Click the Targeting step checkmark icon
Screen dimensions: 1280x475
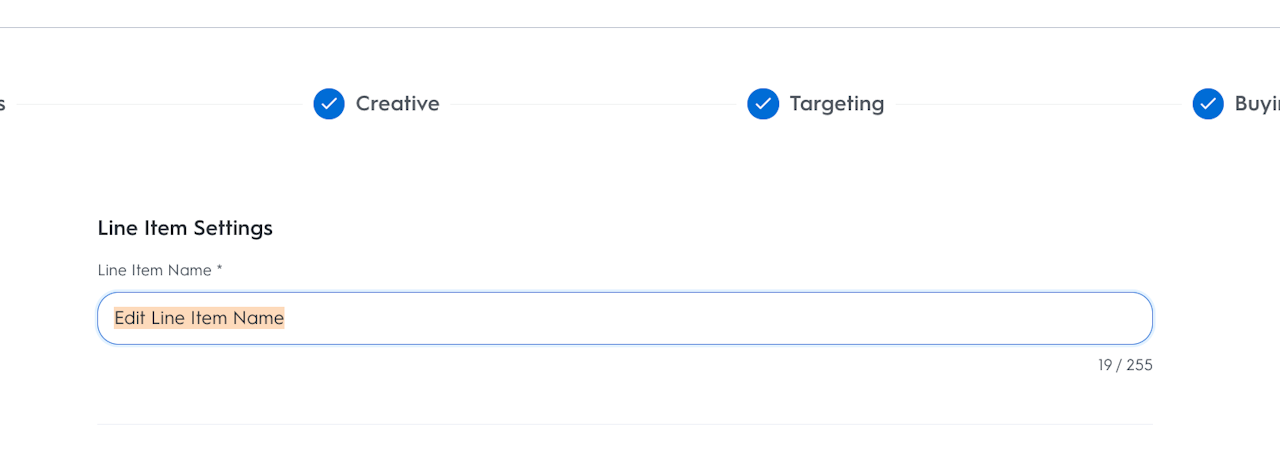click(x=763, y=104)
